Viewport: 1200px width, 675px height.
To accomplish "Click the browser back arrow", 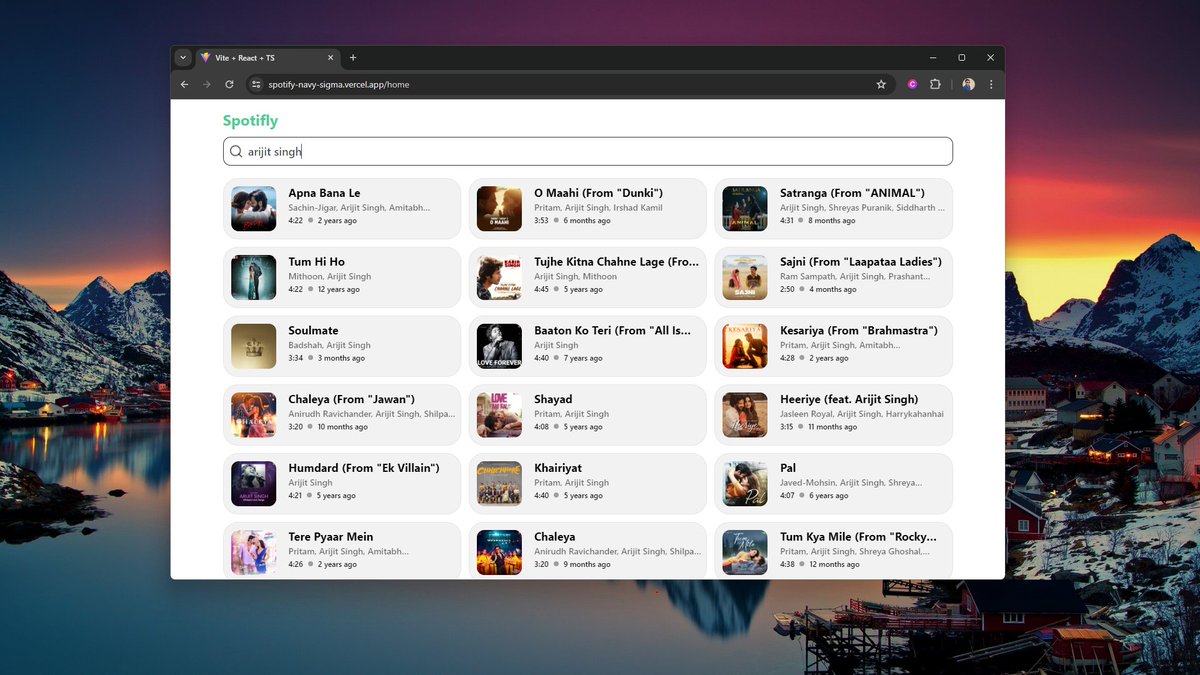I will pyautogui.click(x=184, y=85).
